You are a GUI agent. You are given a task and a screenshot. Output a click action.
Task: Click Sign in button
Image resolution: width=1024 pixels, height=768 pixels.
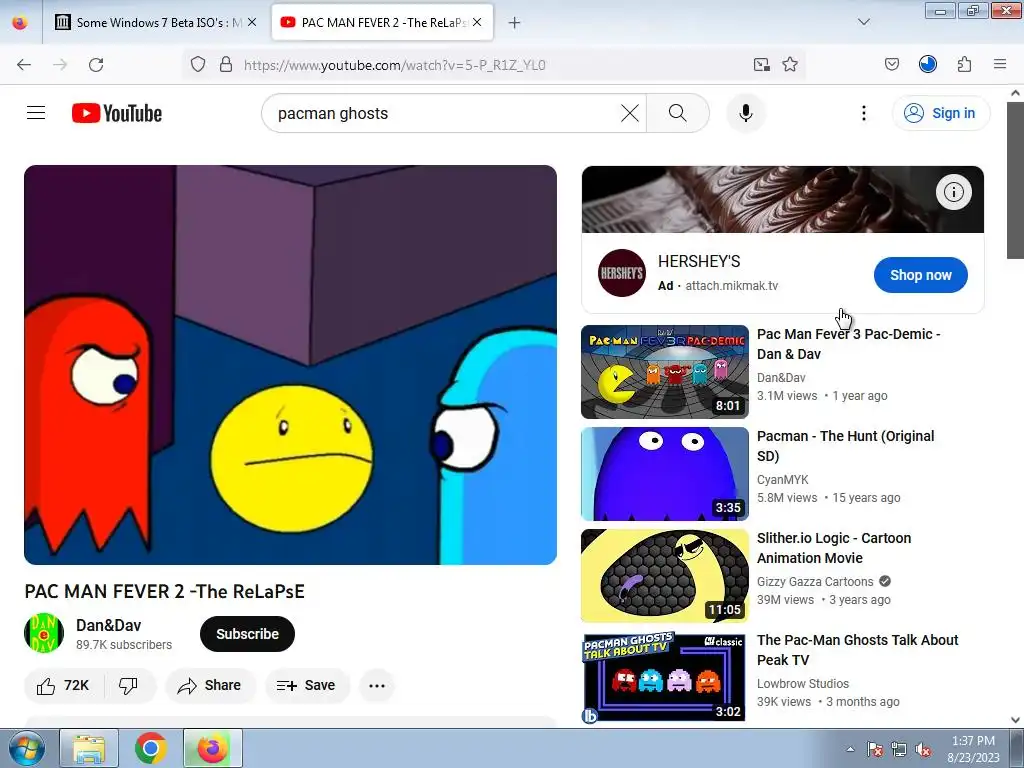click(x=940, y=113)
